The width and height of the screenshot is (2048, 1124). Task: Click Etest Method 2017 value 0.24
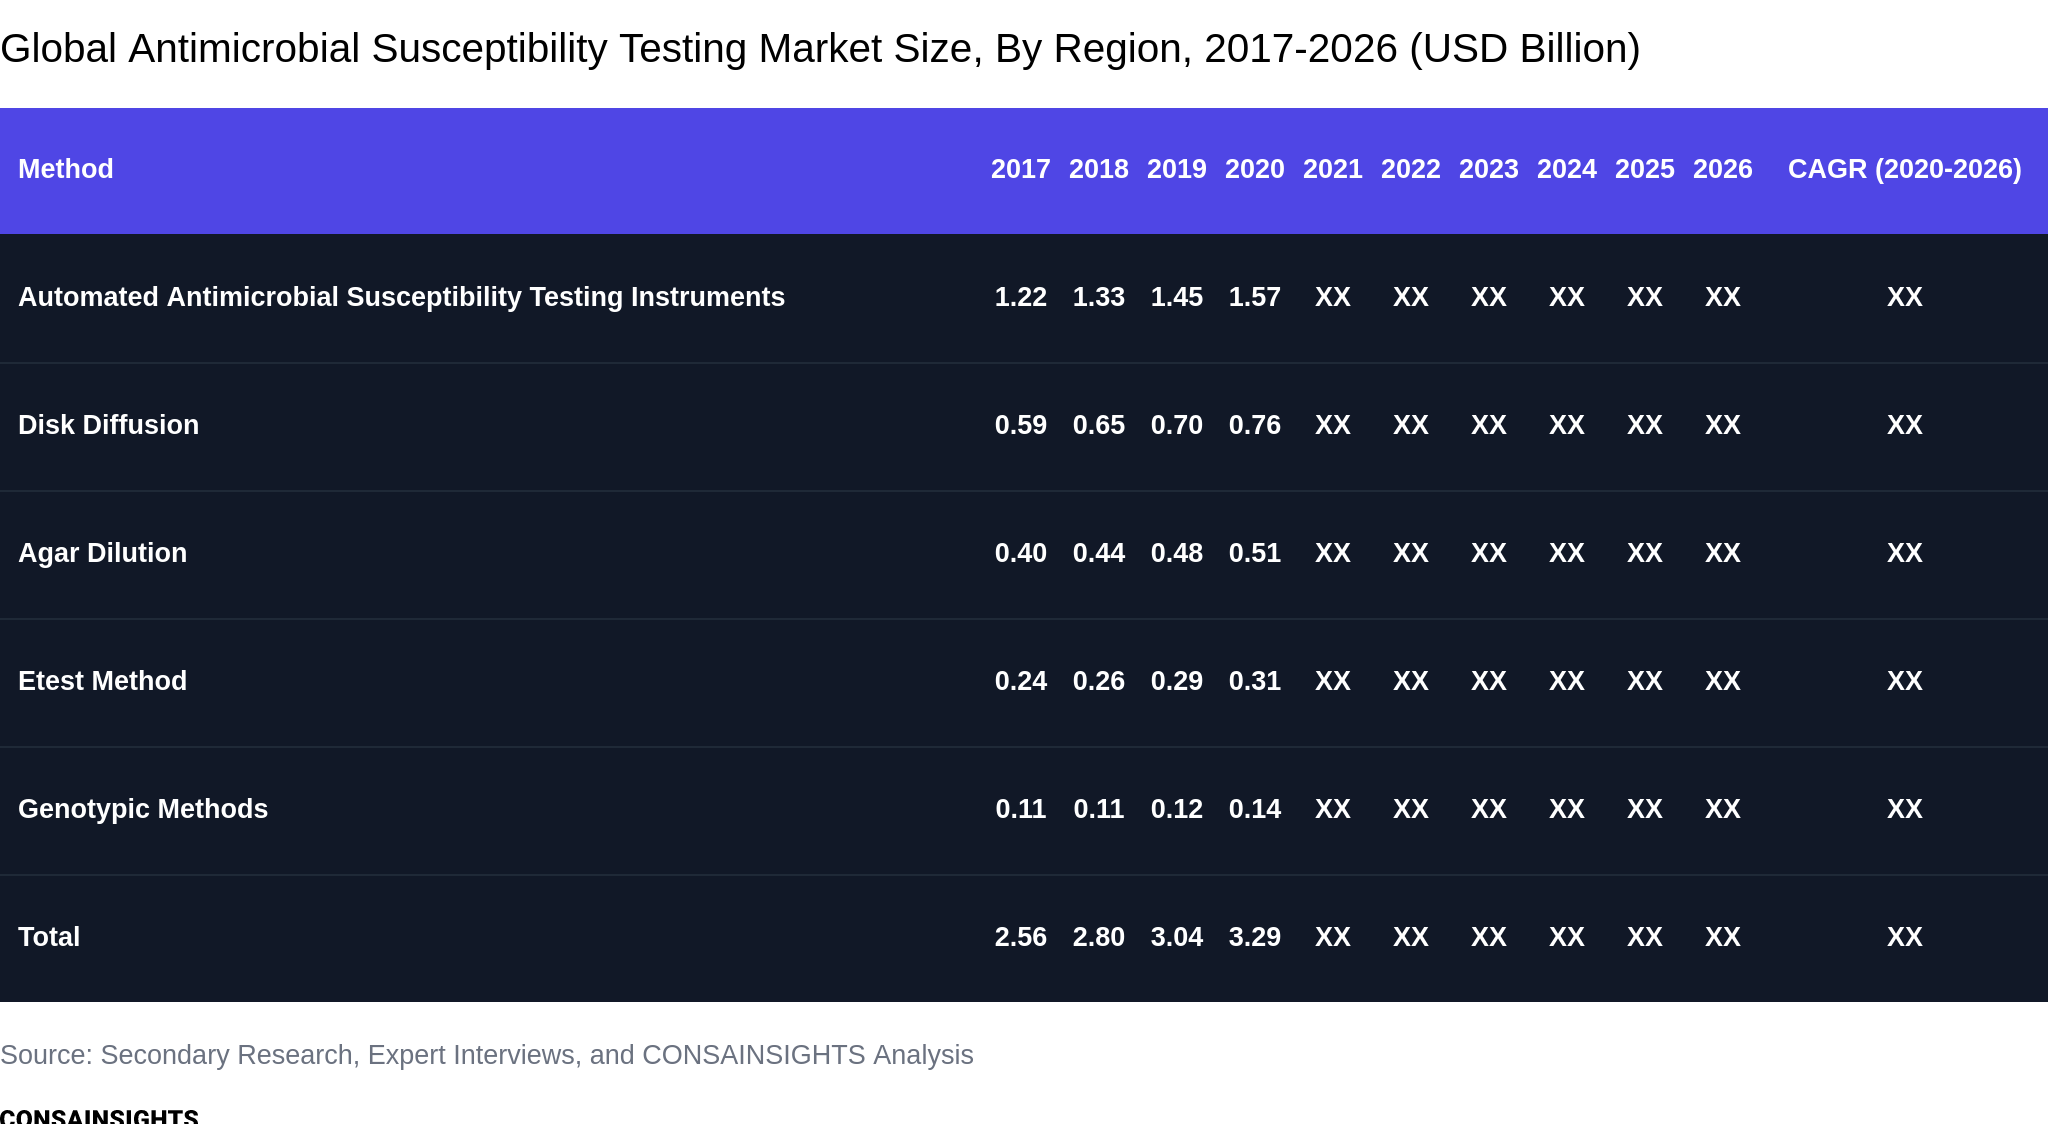pyautogui.click(x=1021, y=681)
